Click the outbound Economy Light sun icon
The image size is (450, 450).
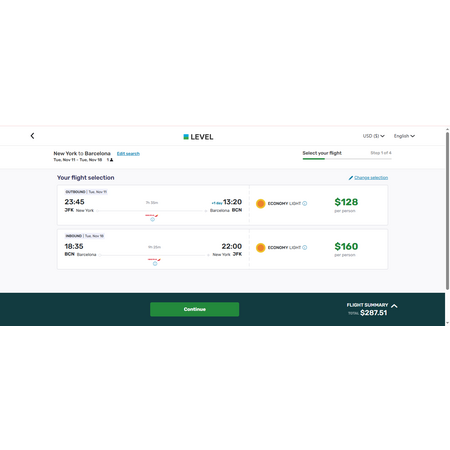(x=261, y=203)
